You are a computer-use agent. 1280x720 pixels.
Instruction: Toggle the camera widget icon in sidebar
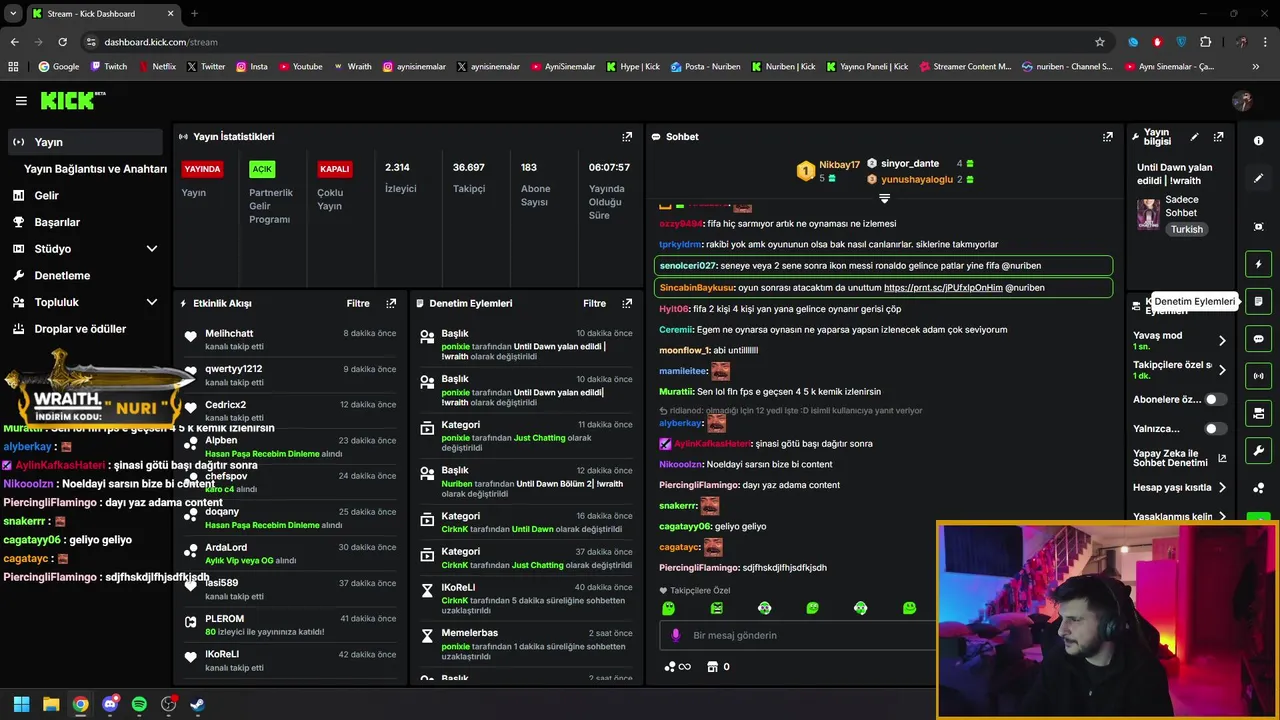[x=1258, y=413]
